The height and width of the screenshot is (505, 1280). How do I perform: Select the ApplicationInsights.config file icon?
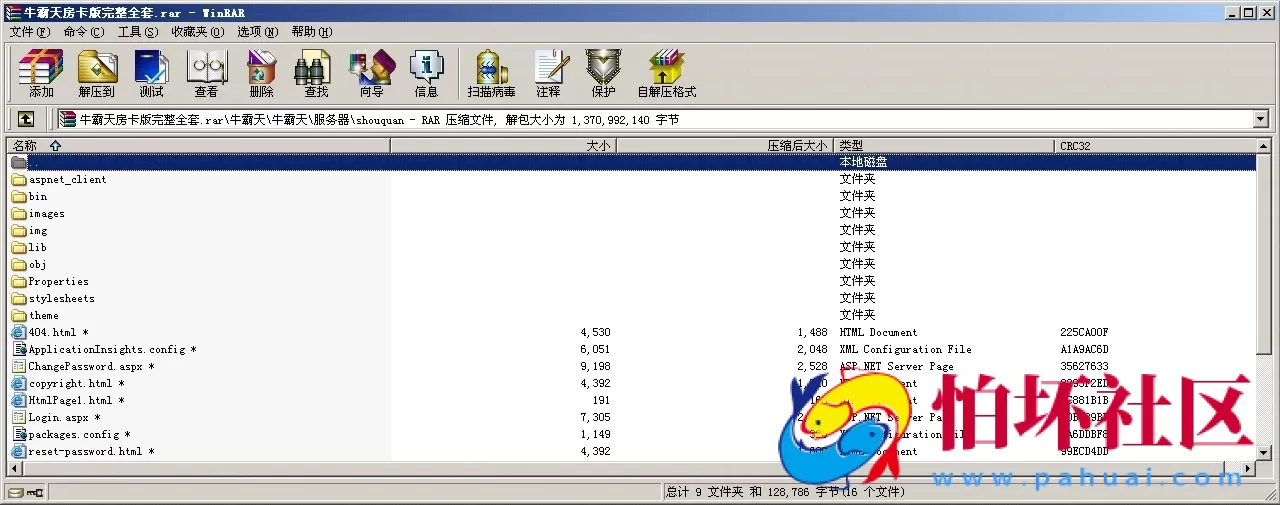pos(19,349)
